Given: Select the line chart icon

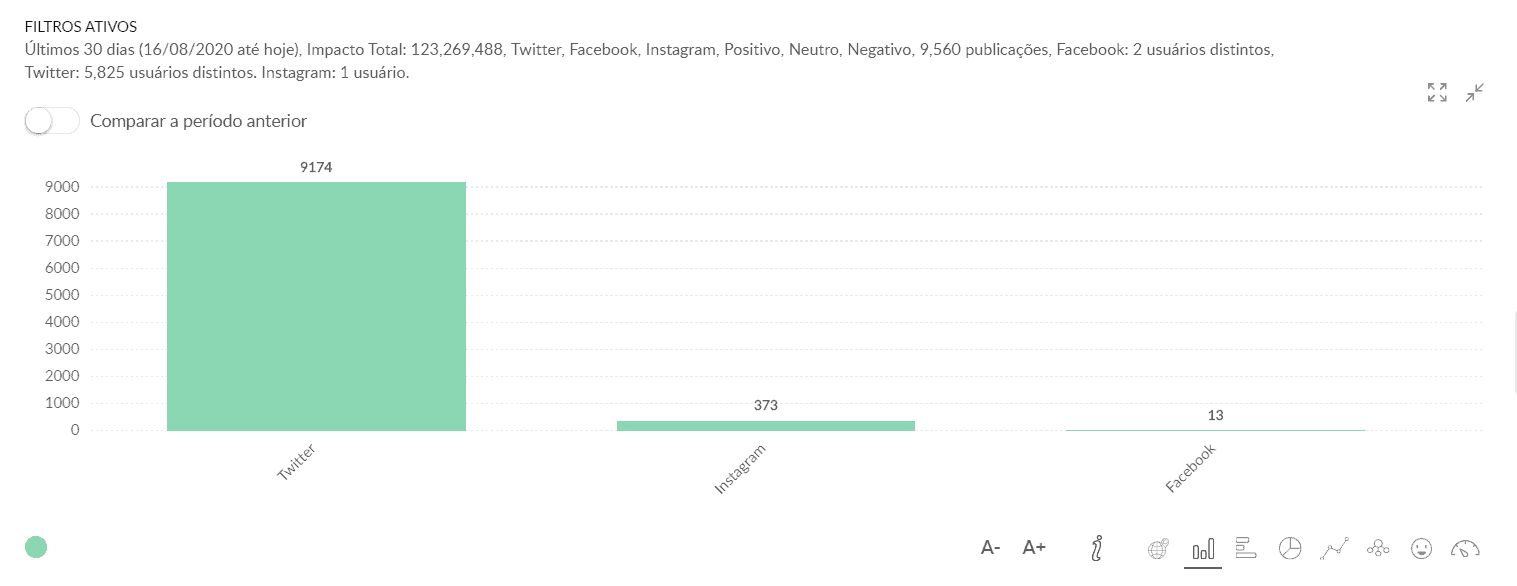Looking at the screenshot, I should 1335,547.
